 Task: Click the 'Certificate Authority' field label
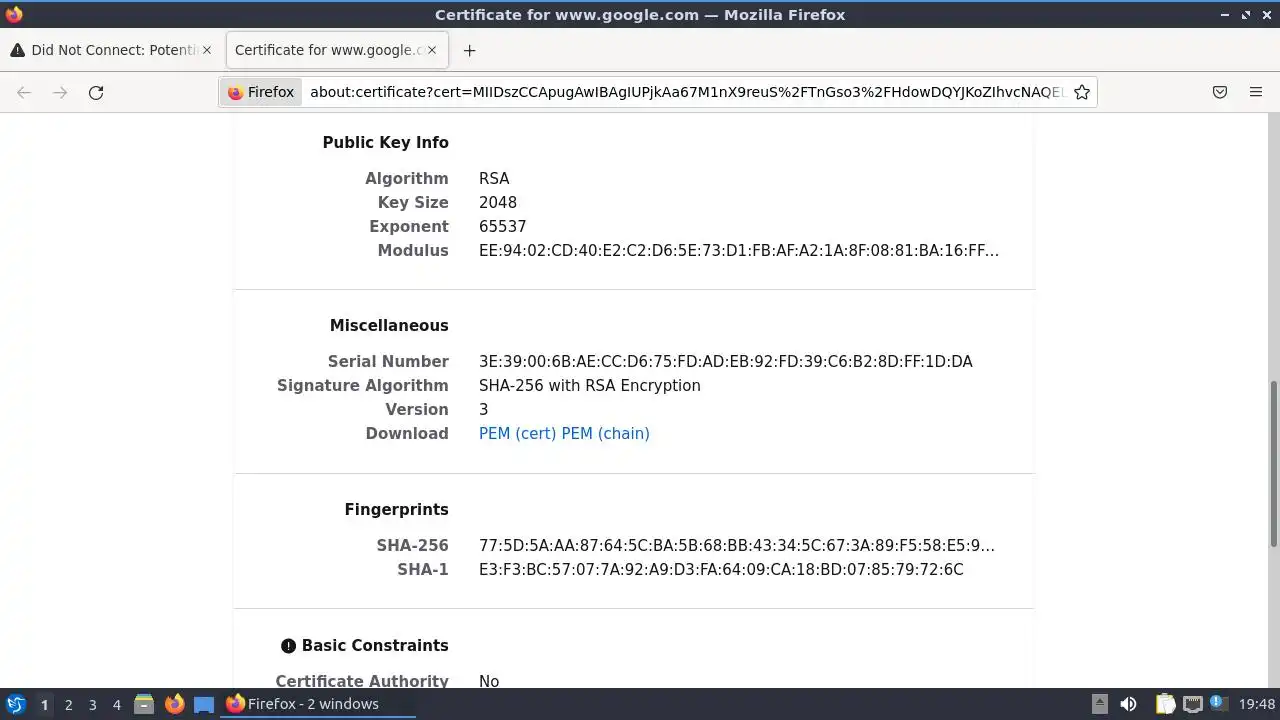(x=362, y=681)
